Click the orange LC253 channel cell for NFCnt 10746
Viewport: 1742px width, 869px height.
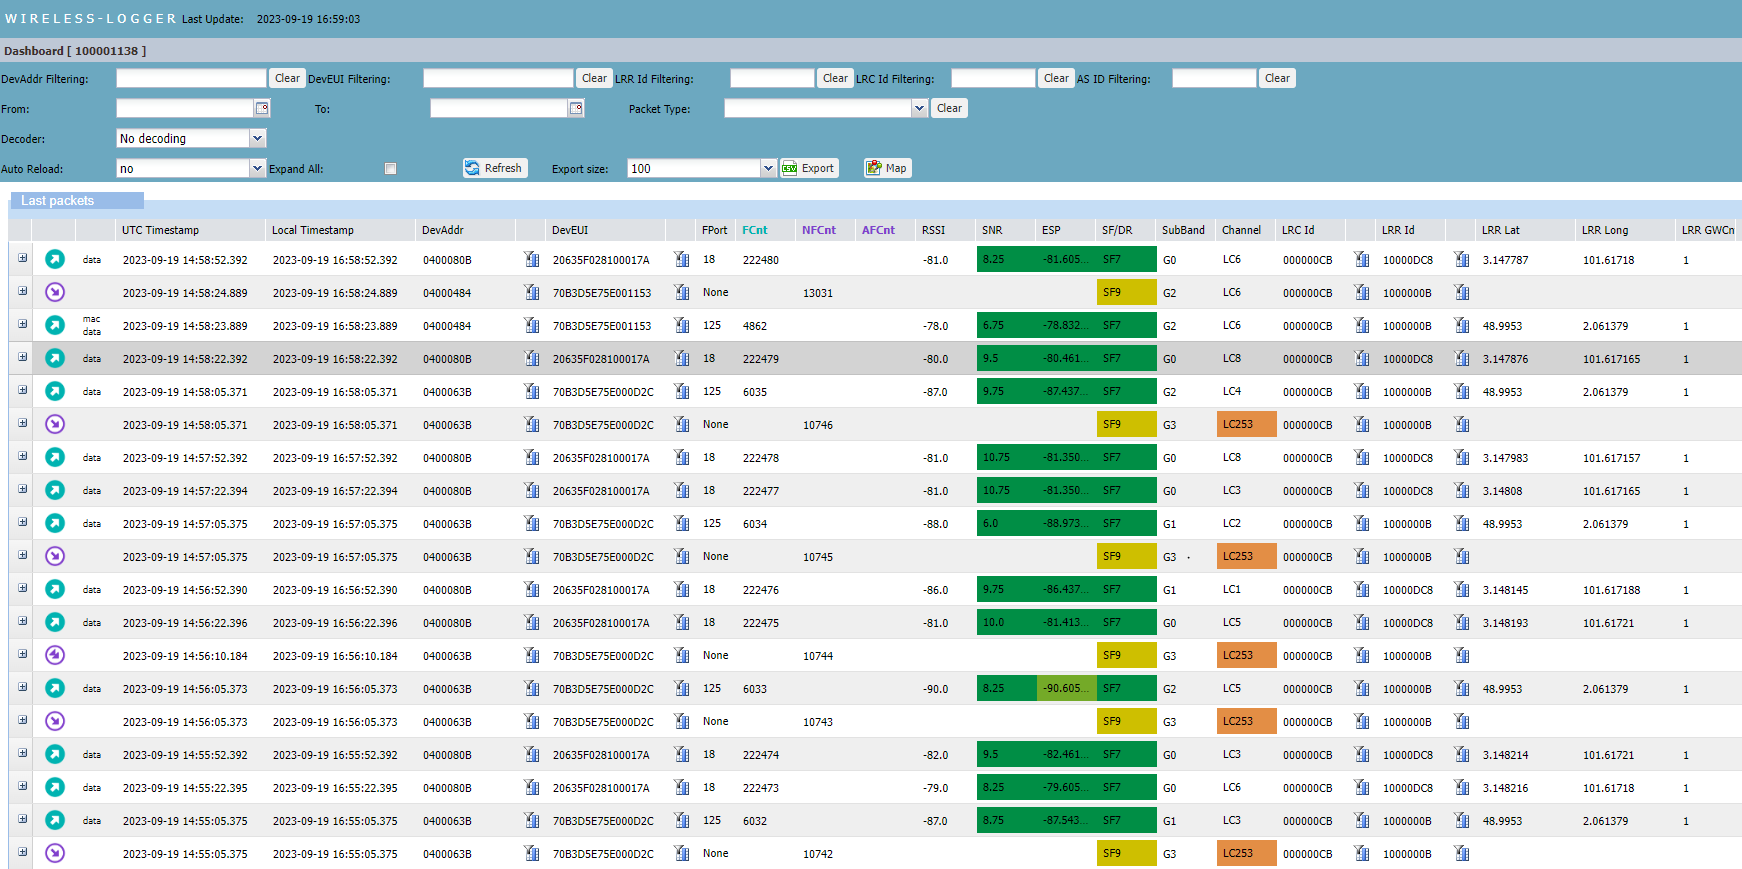click(x=1246, y=425)
